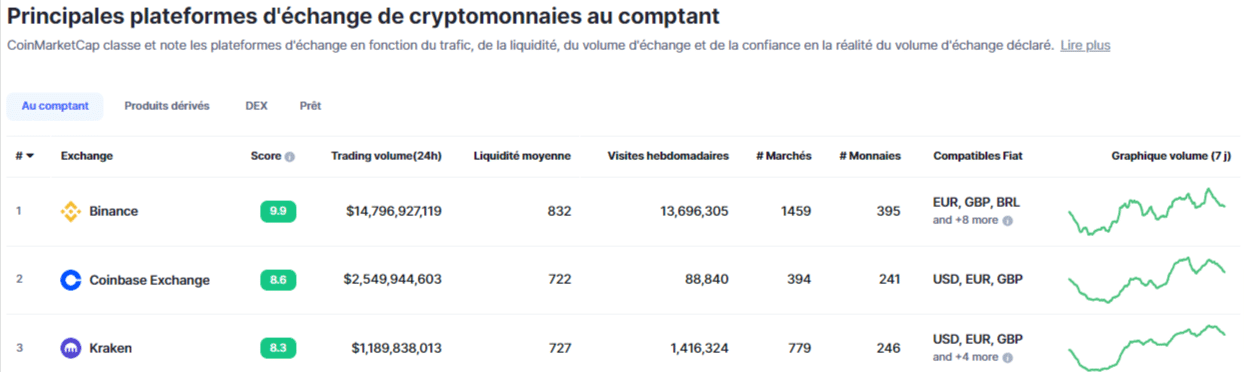Sort by 'Visites hebdomadaires' column header

coord(668,156)
